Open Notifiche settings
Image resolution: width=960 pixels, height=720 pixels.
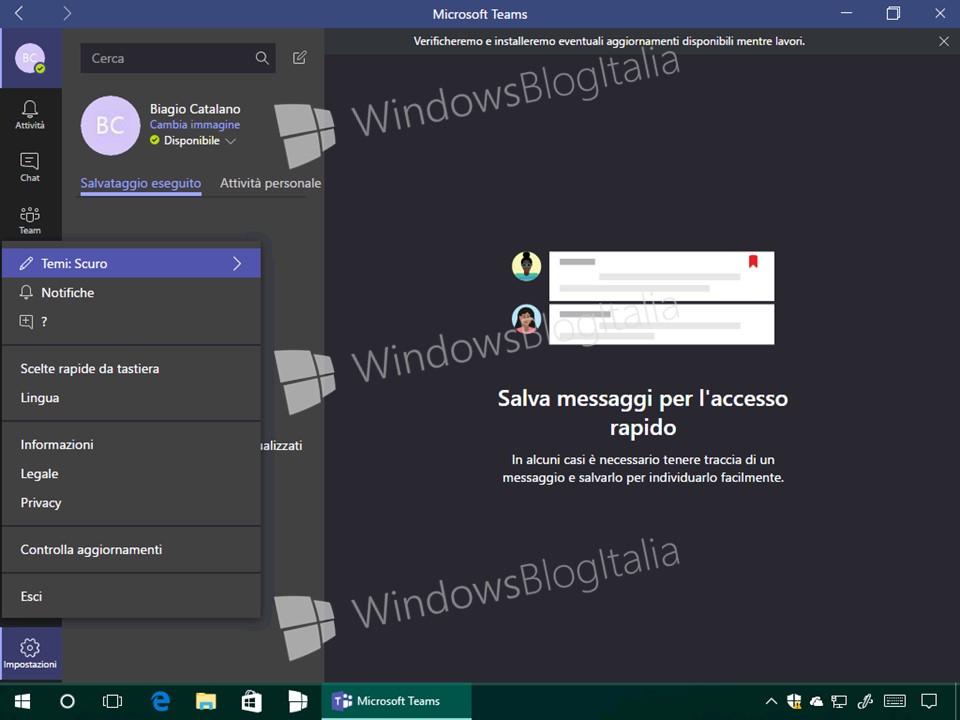[132, 293]
